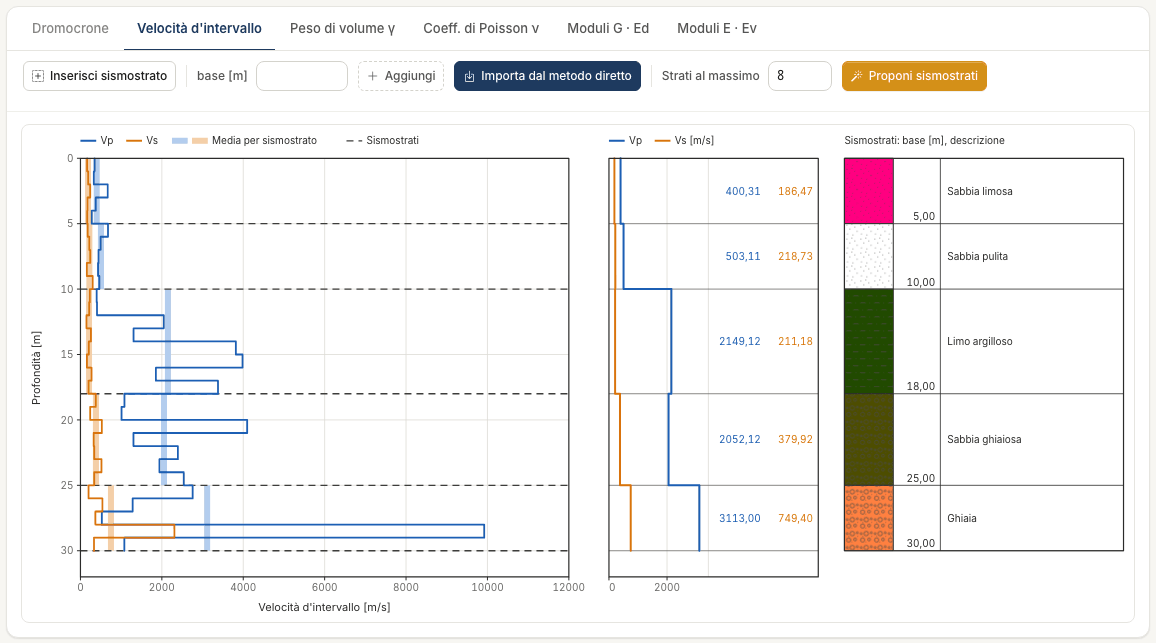Click the import icon on Importa button

pyautogui.click(x=470, y=76)
